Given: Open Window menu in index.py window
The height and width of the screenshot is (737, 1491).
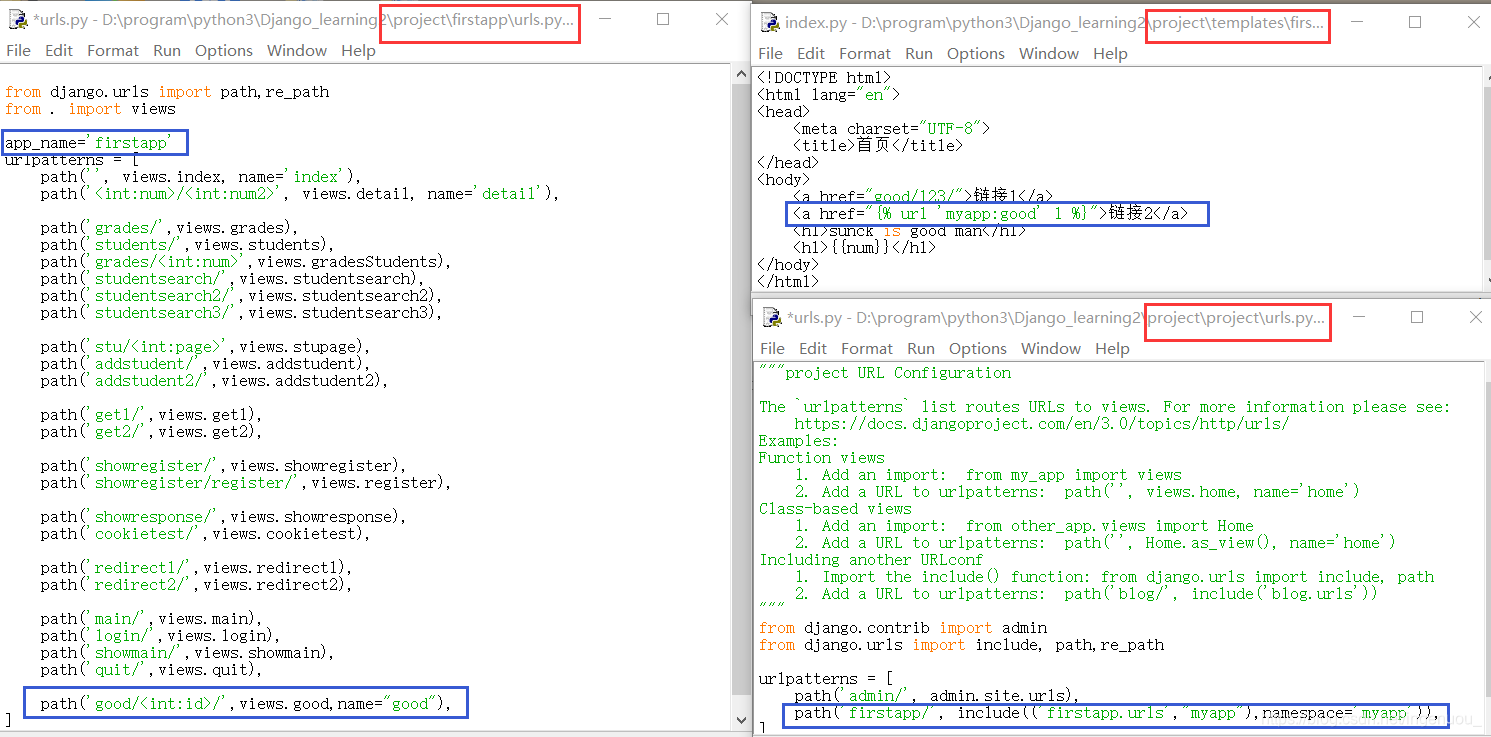Looking at the screenshot, I should [1049, 53].
